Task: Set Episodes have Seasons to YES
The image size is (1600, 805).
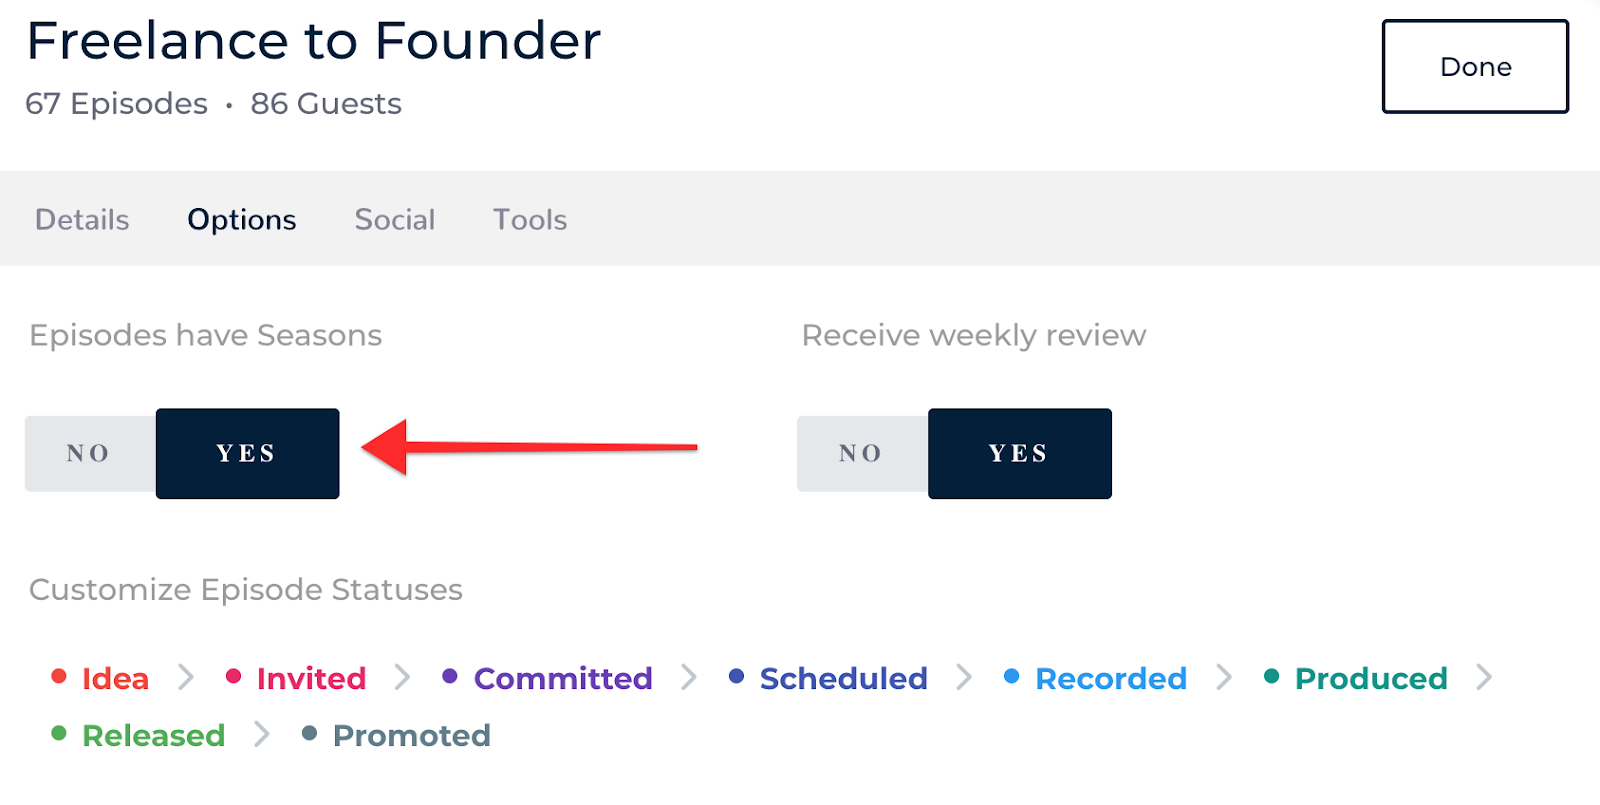Action: pos(247,454)
